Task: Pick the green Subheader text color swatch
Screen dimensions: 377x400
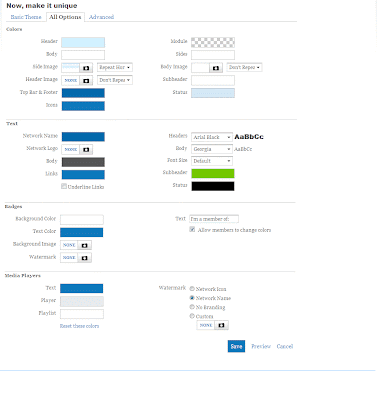Action: pos(213,173)
